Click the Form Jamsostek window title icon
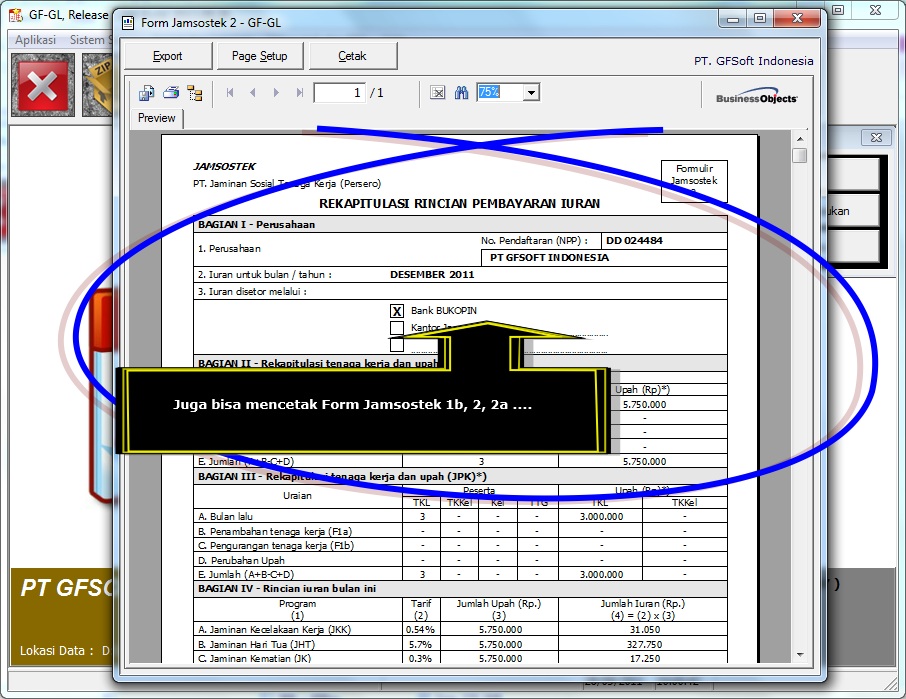Viewport: 906px width, 699px height. 128,23
